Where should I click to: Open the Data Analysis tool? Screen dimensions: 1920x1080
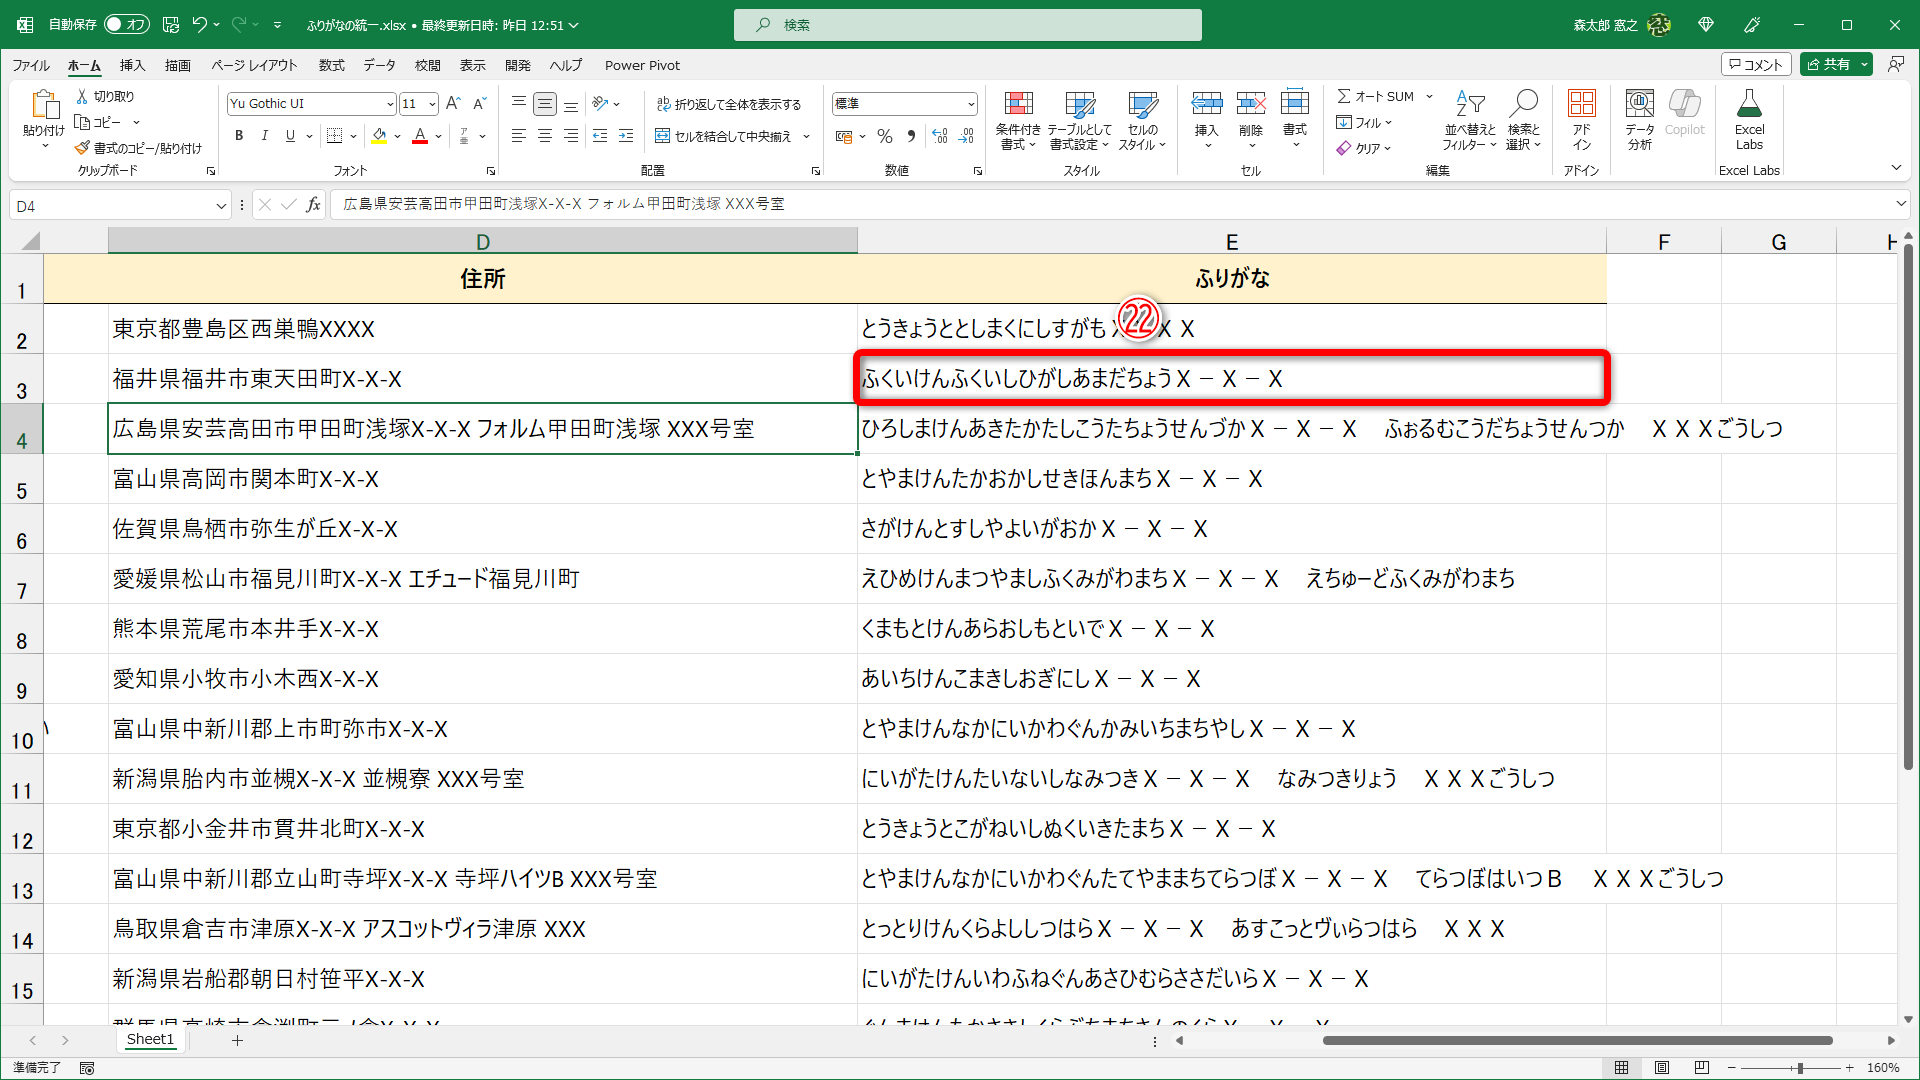[1639, 105]
